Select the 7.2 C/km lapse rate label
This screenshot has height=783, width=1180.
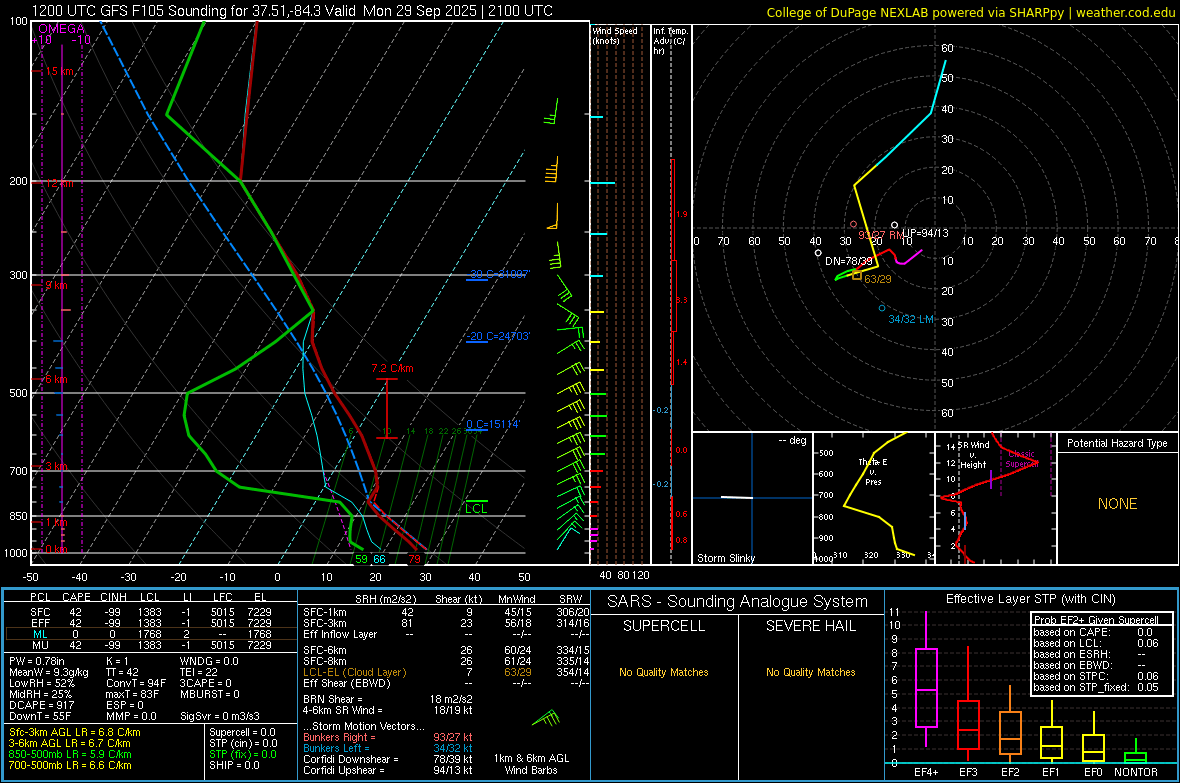click(392, 368)
